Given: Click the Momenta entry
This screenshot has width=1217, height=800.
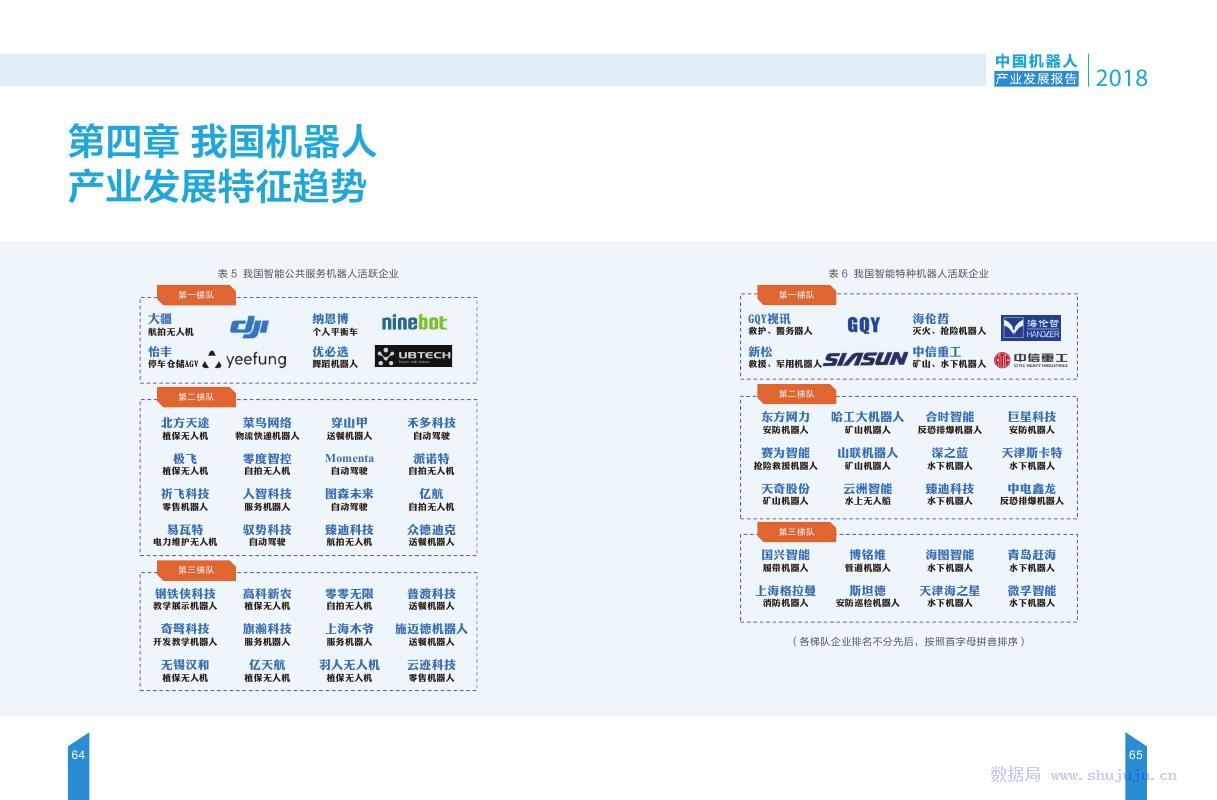Looking at the screenshot, I should click(349, 459).
